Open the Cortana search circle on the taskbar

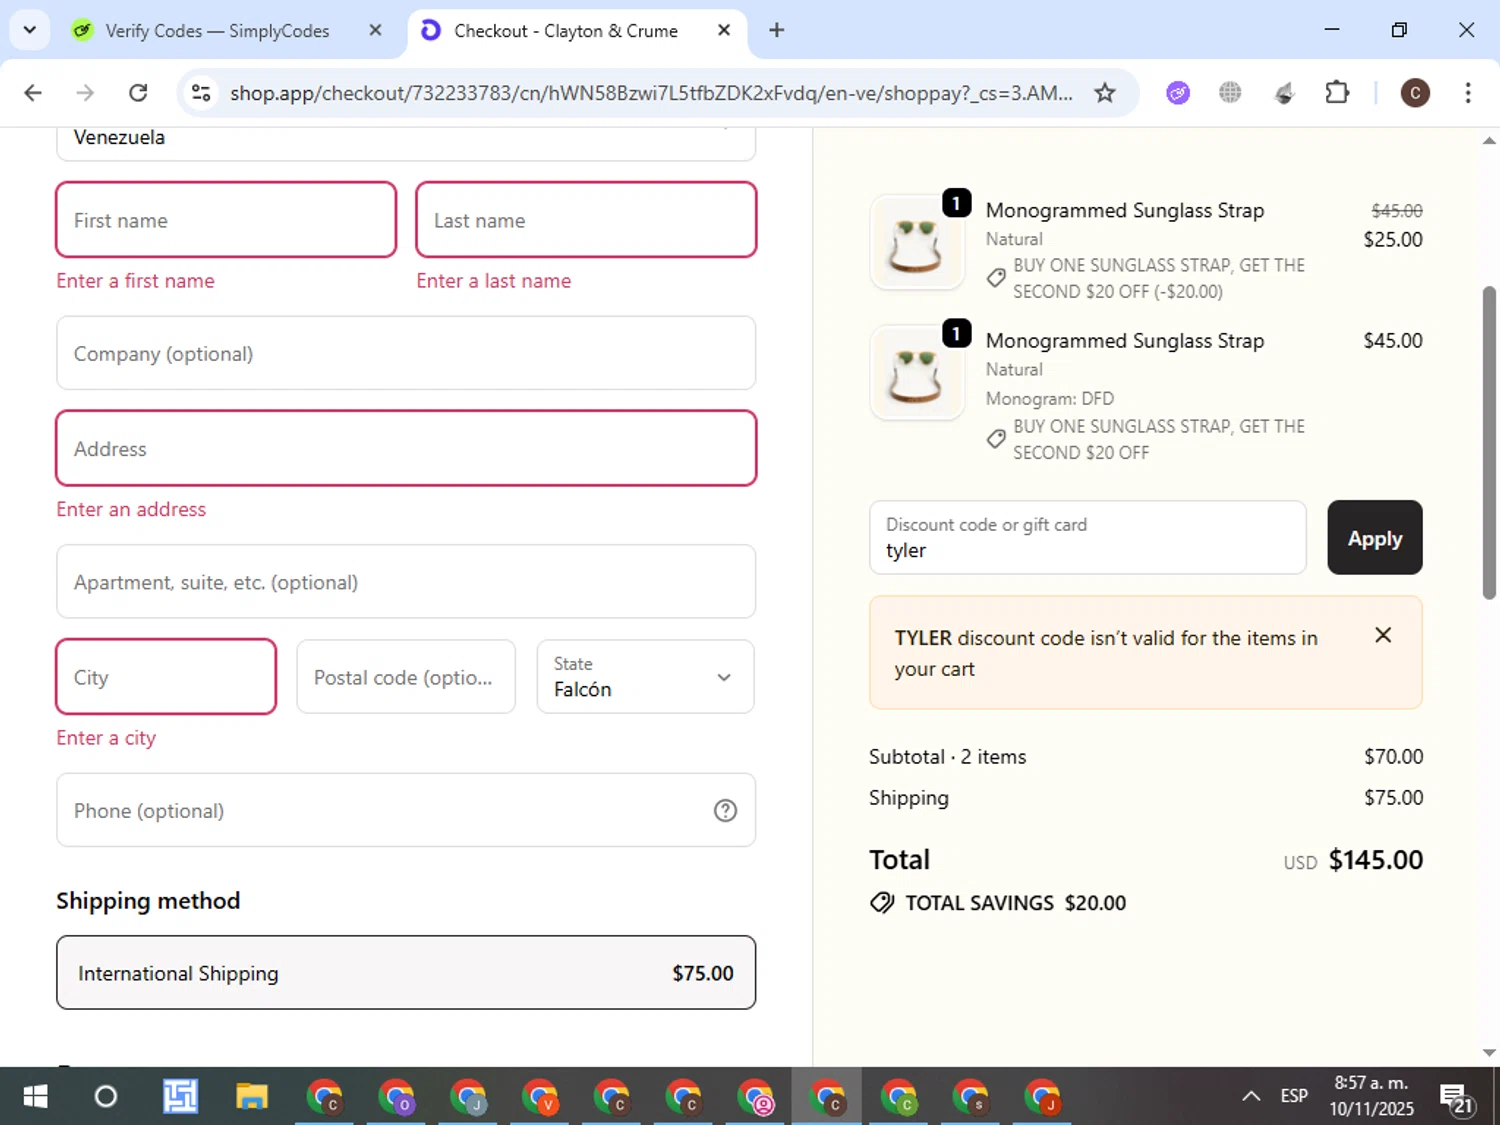105,1097
